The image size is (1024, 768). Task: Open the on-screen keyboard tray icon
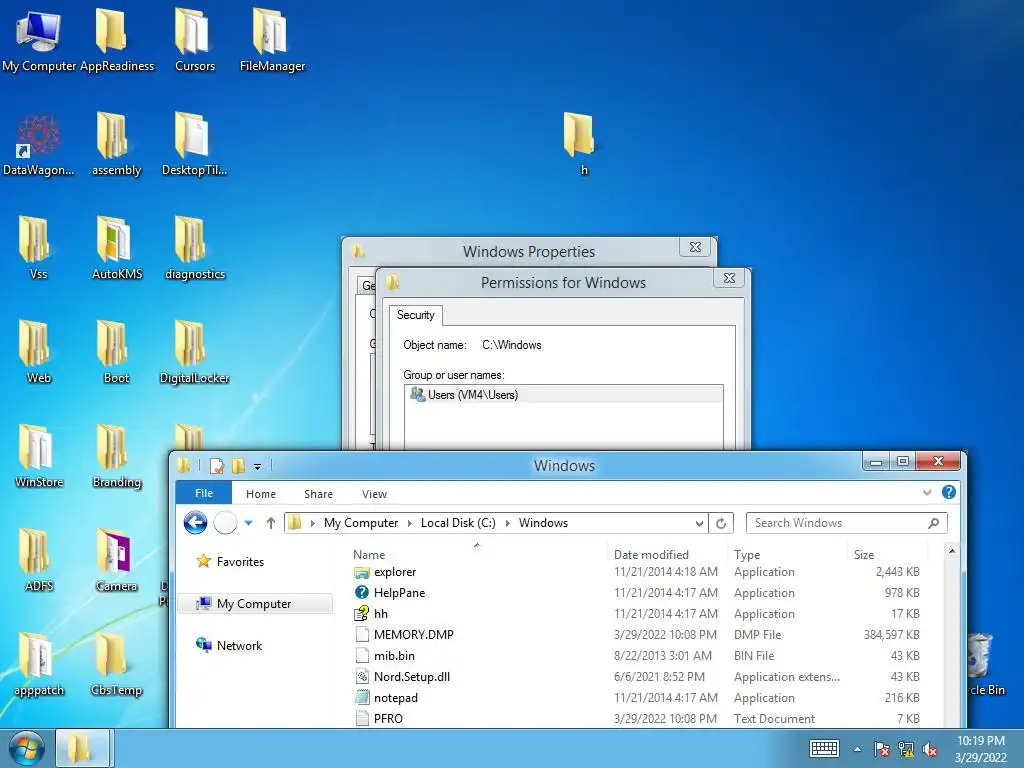[824, 748]
